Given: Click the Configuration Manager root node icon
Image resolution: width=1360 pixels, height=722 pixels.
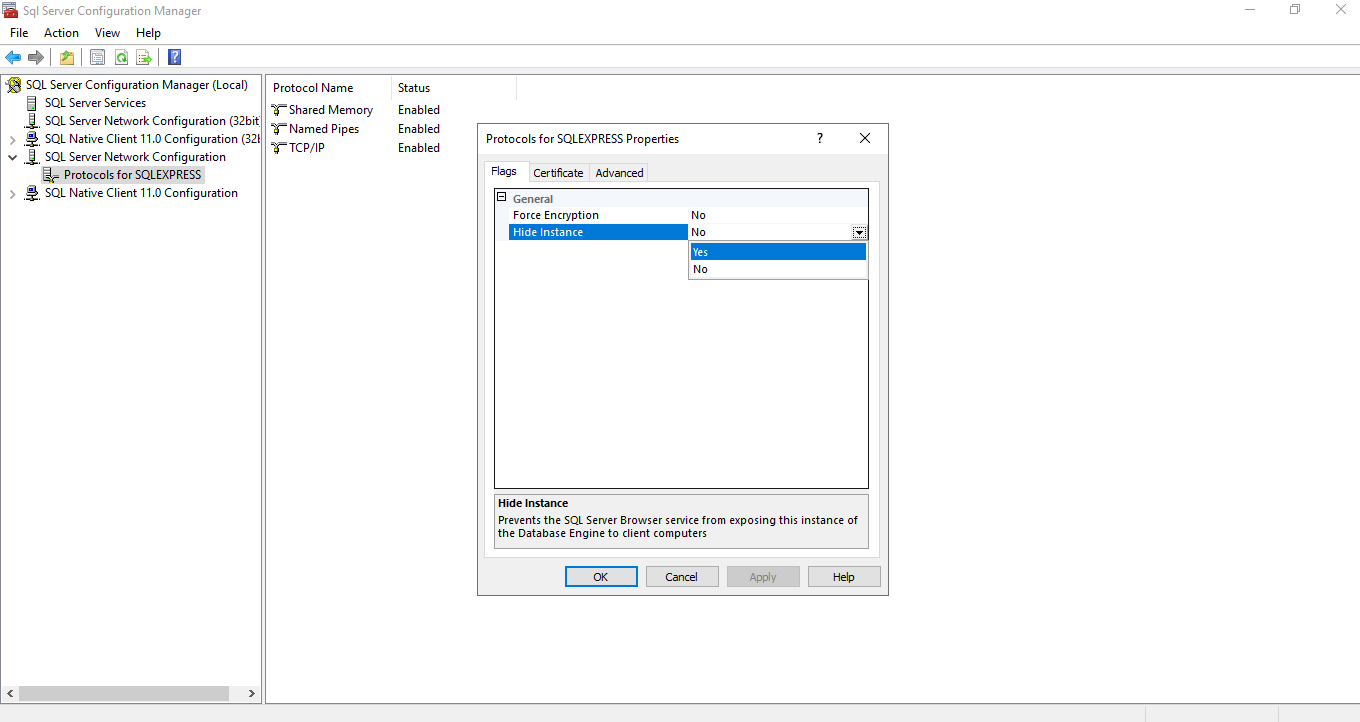Looking at the screenshot, I should pyautogui.click(x=14, y=85).
